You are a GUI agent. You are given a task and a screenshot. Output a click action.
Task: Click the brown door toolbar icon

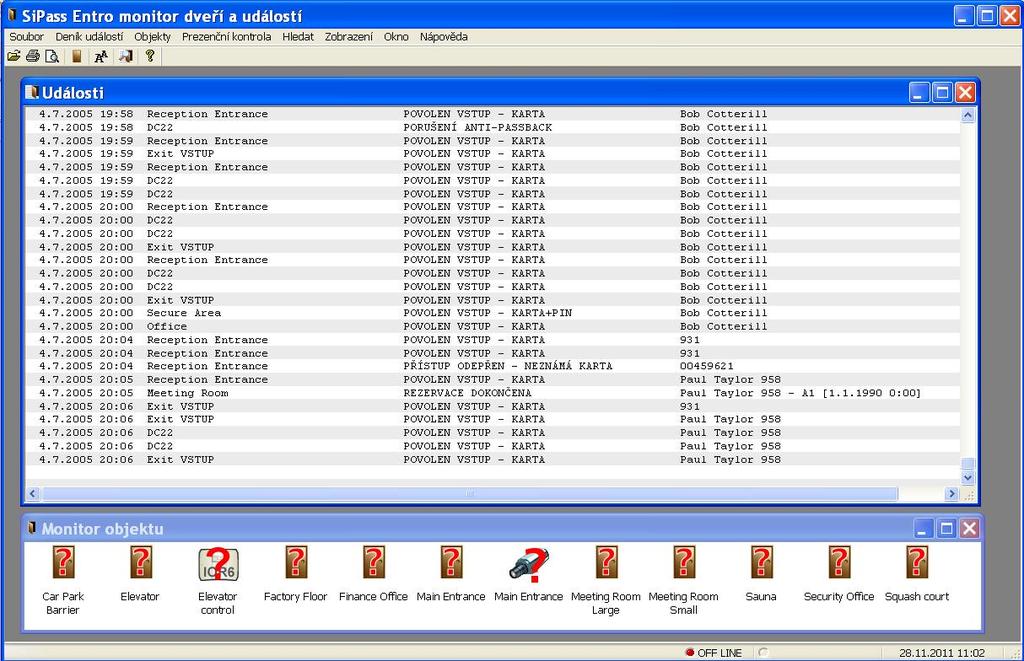pos(76,56)
